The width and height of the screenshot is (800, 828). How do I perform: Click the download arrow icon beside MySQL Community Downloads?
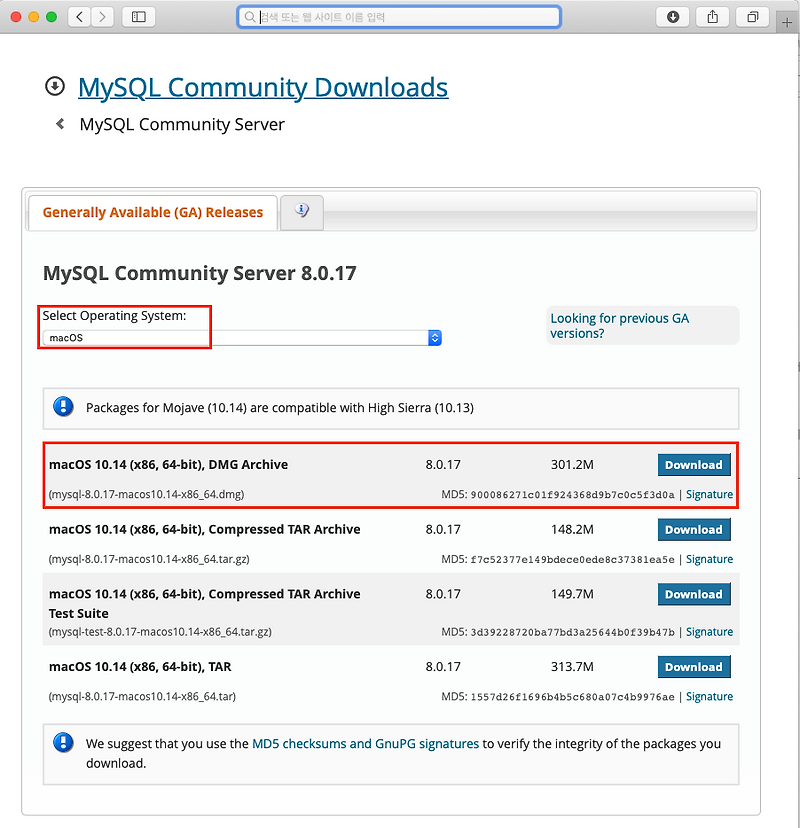coord(54,86)
